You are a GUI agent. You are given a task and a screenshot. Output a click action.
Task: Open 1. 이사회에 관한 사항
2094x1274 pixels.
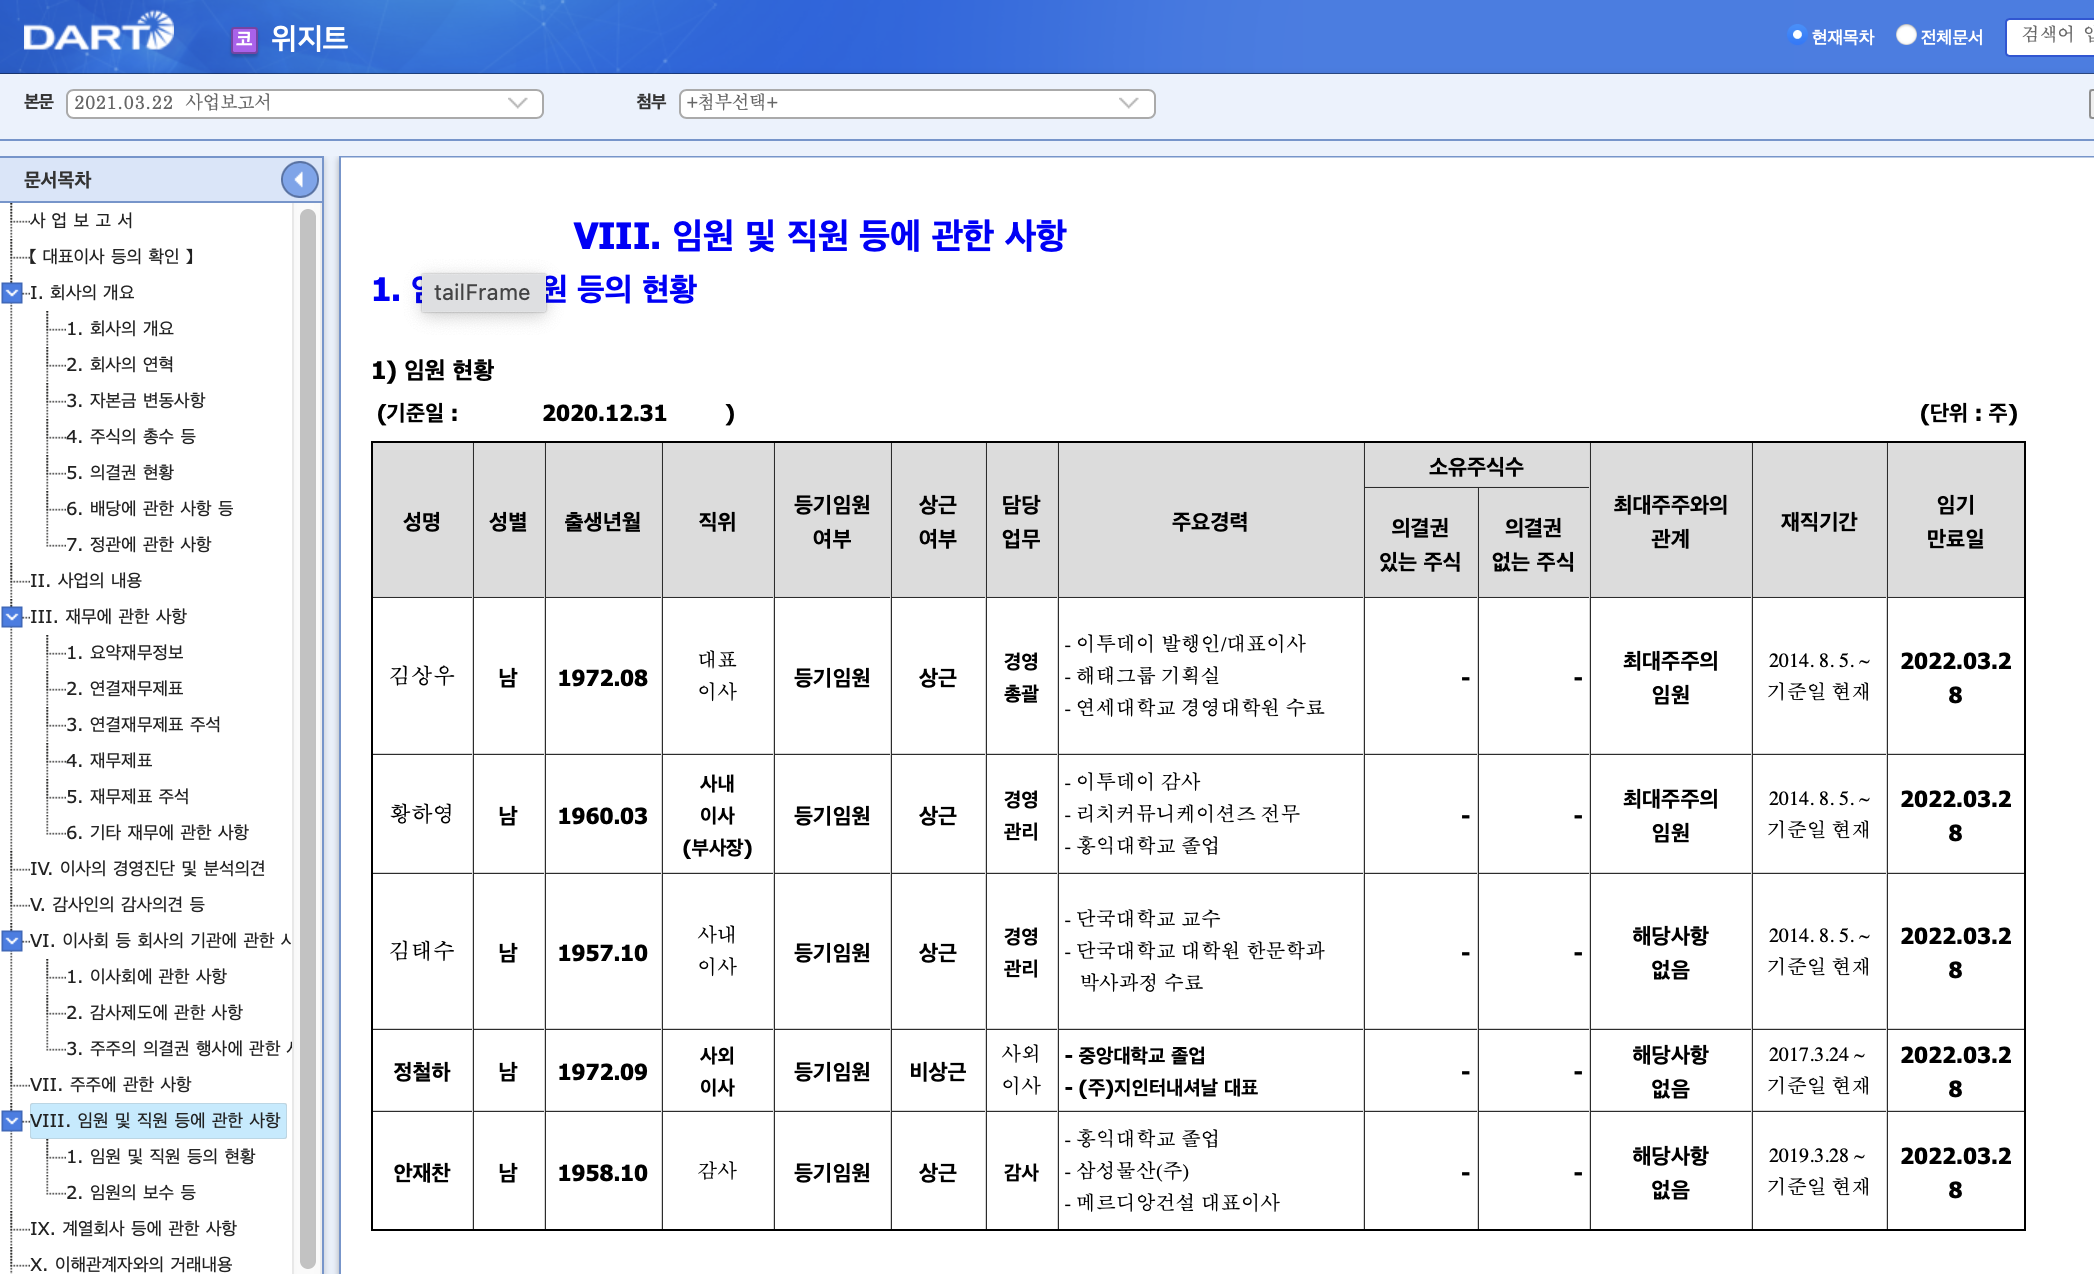[x=146, y=976]
